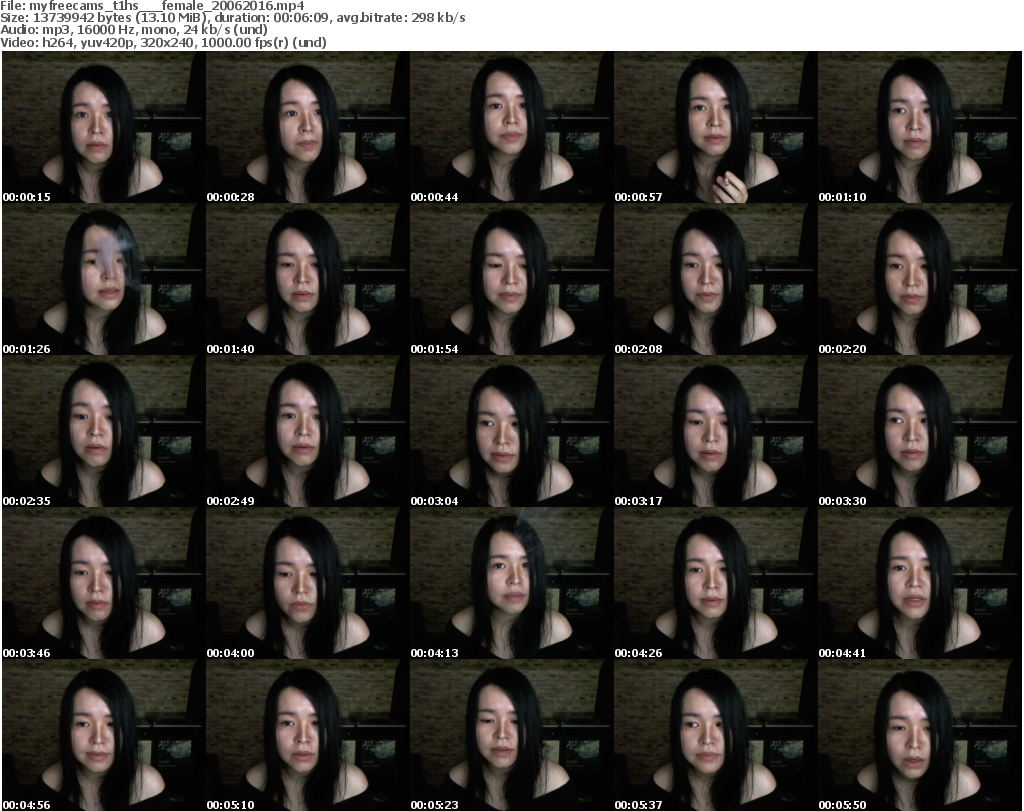Select the thumbnail frame at 00:03:17
The image size is (1024, 811).
click(716, 432)
